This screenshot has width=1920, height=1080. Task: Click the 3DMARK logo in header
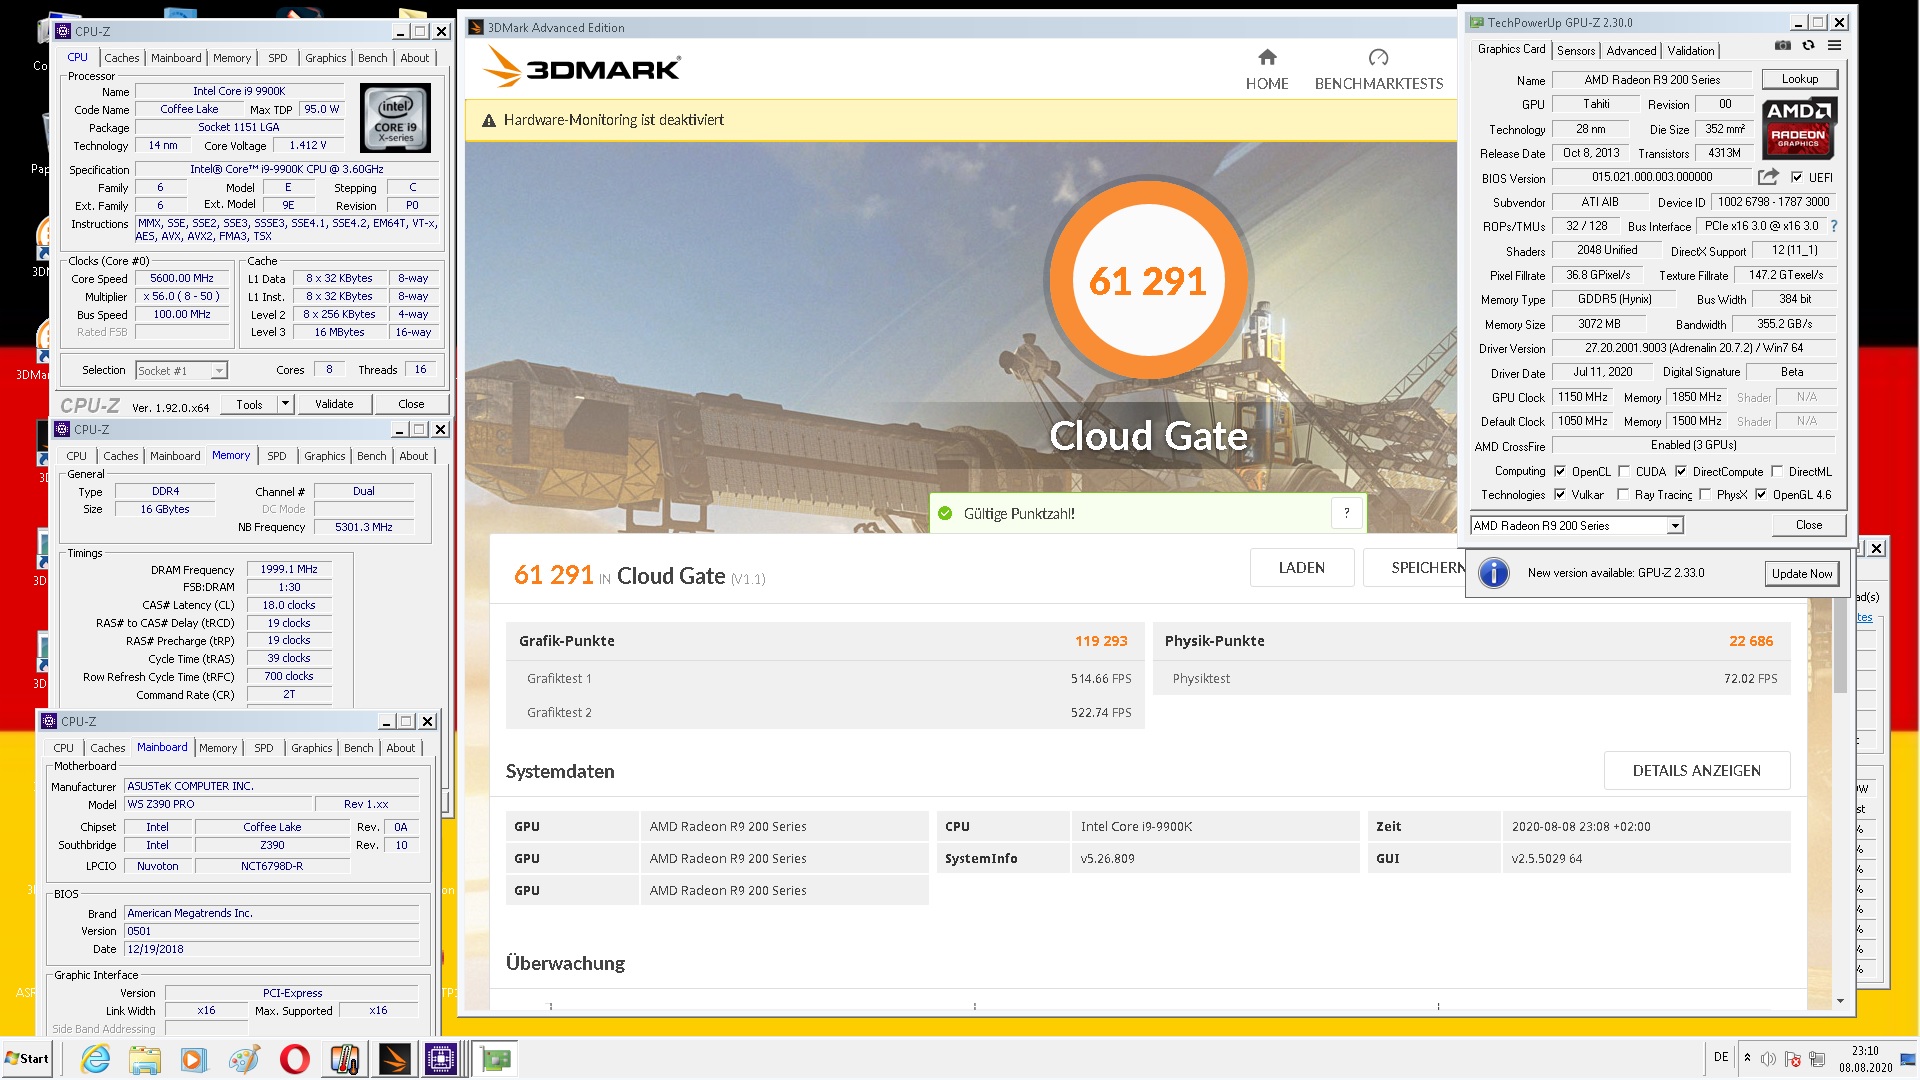coord(582,68)
